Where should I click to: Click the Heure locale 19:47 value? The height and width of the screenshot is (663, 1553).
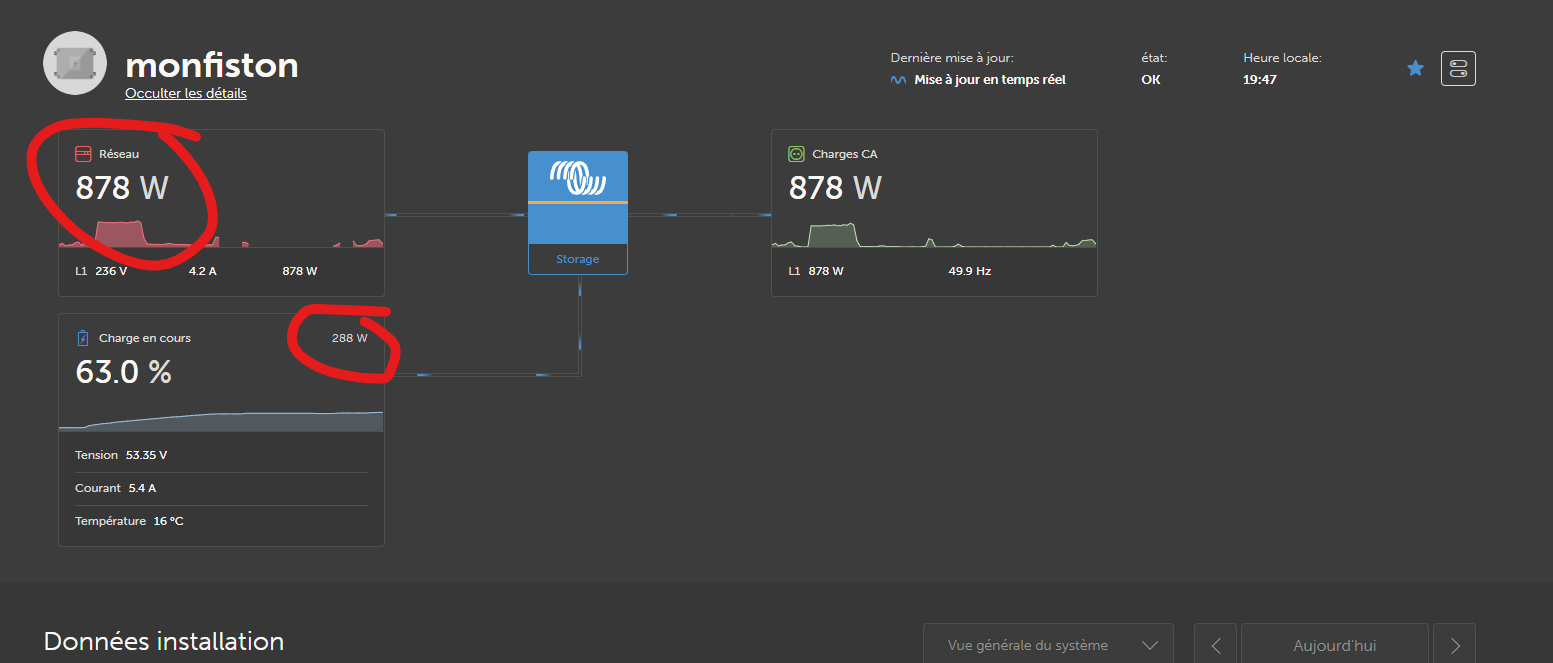1260,80
